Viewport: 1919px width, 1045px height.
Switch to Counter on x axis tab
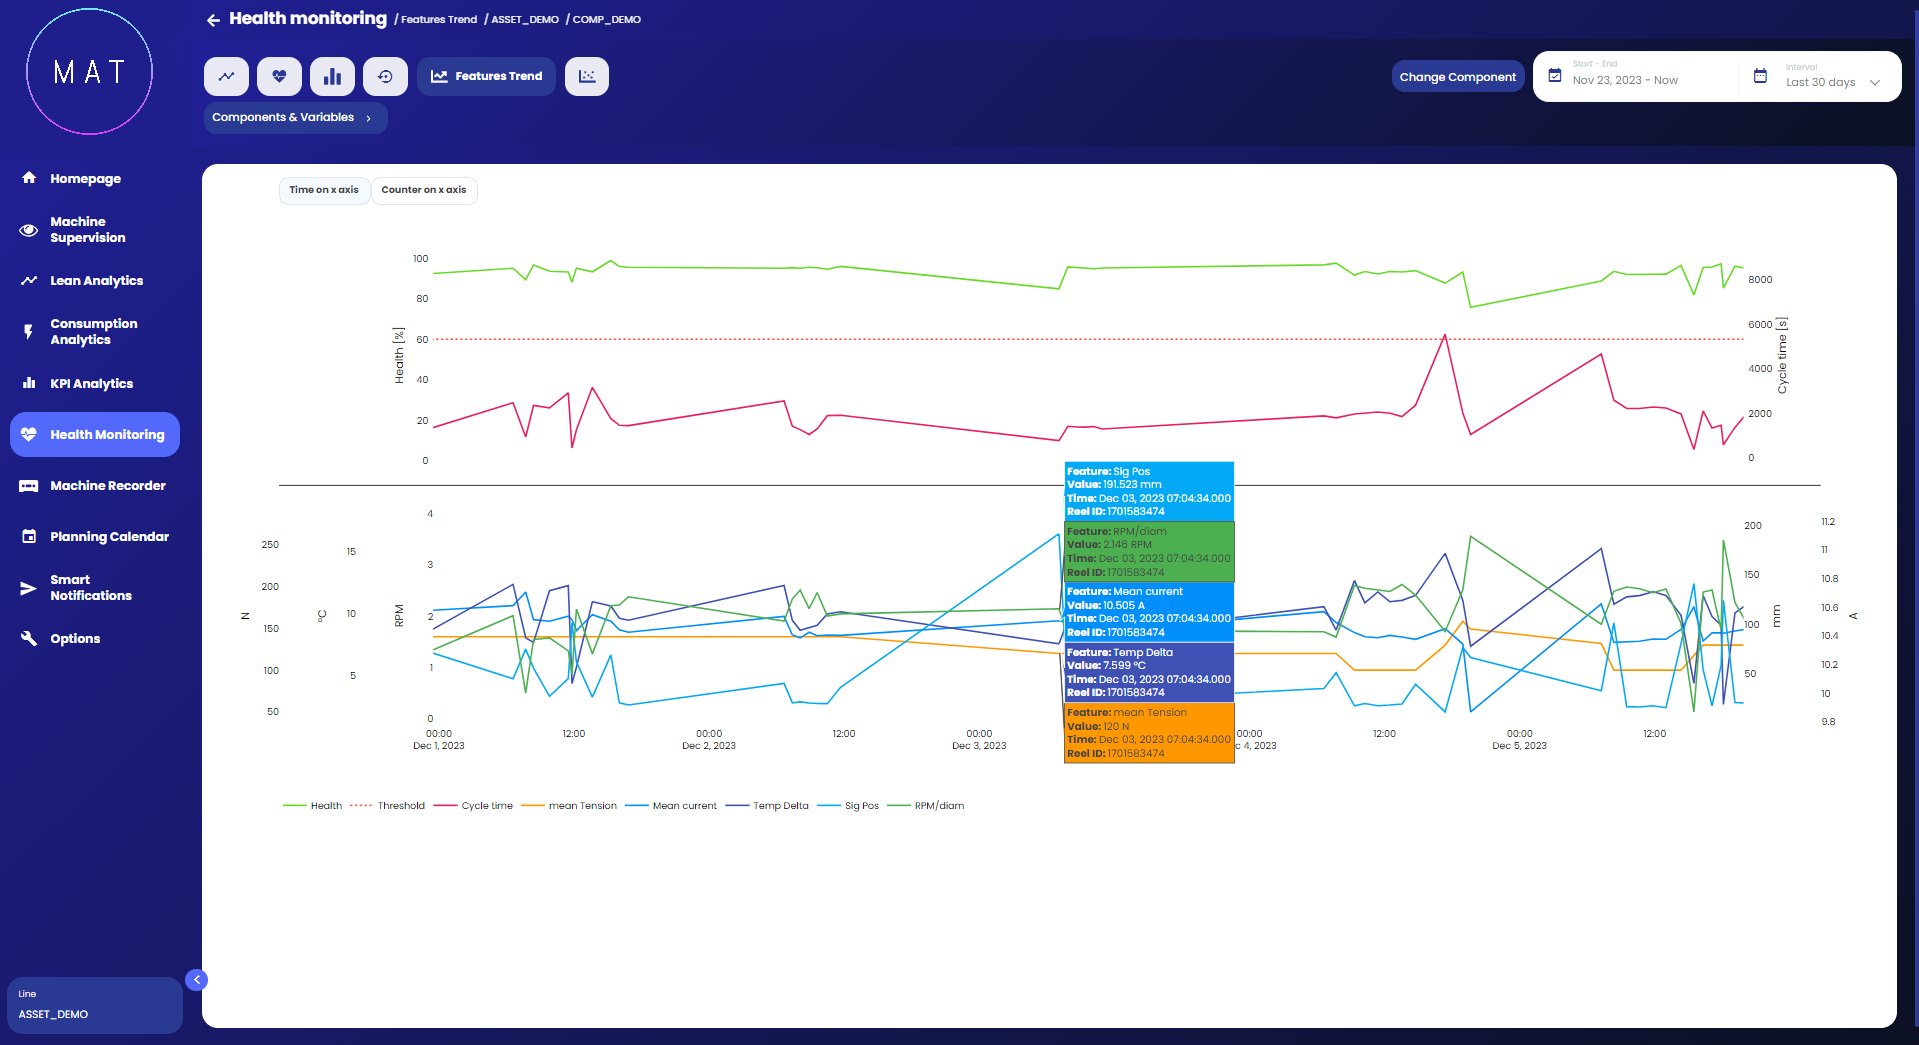coord(424,190)
